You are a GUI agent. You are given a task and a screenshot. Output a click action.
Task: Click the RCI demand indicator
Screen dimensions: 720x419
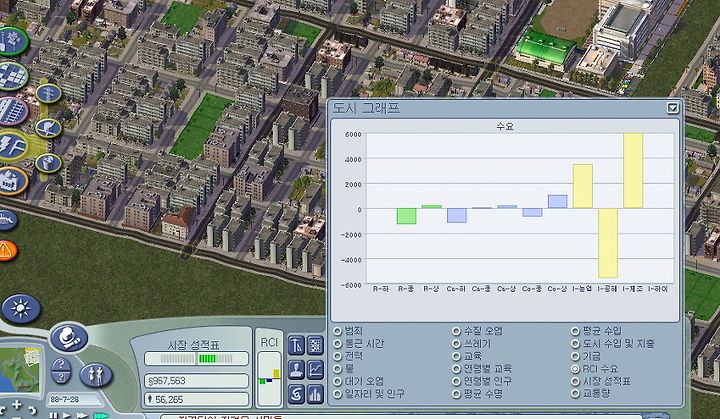pyautogui.click(x=269, y=379)
